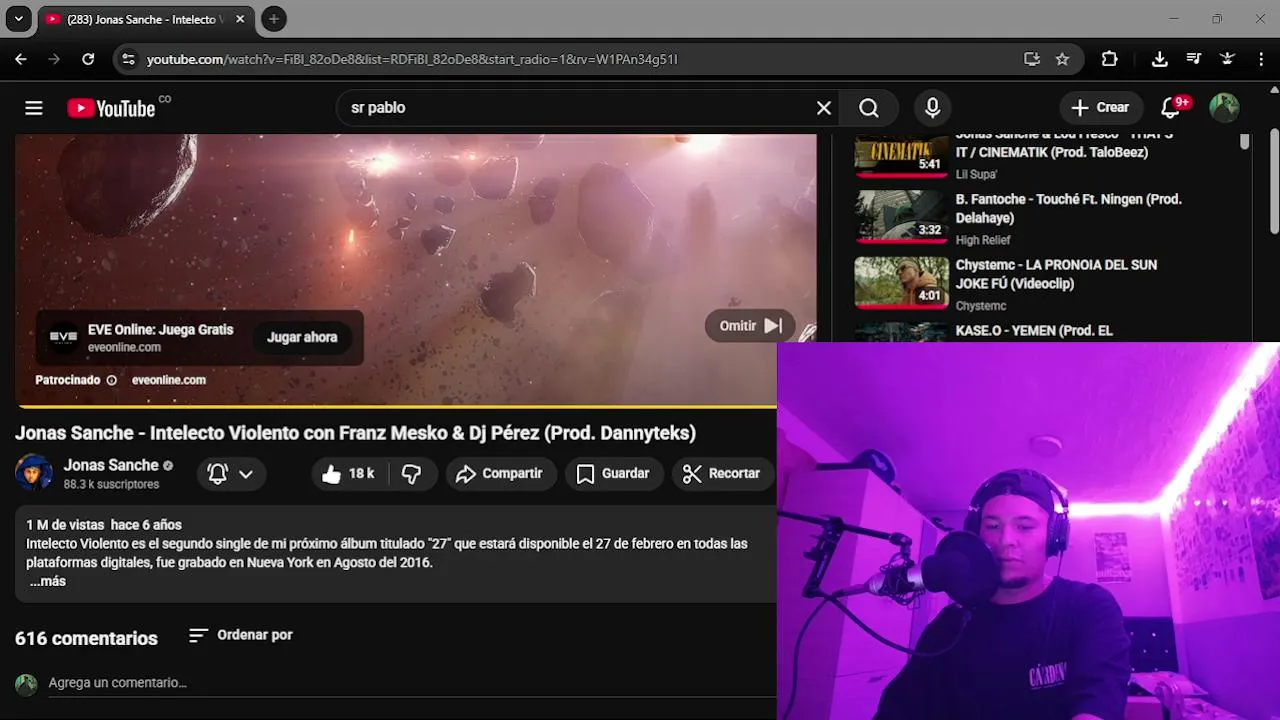Expand the description with ...más
Viewport: 1280px width, 720px height.
coord(47,581)
